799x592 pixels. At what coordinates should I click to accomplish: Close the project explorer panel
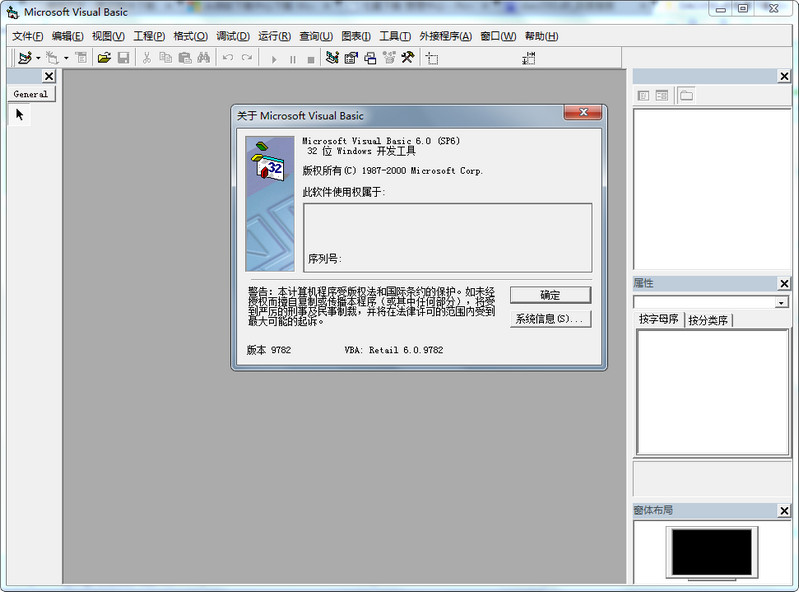[x=784, y=76]
